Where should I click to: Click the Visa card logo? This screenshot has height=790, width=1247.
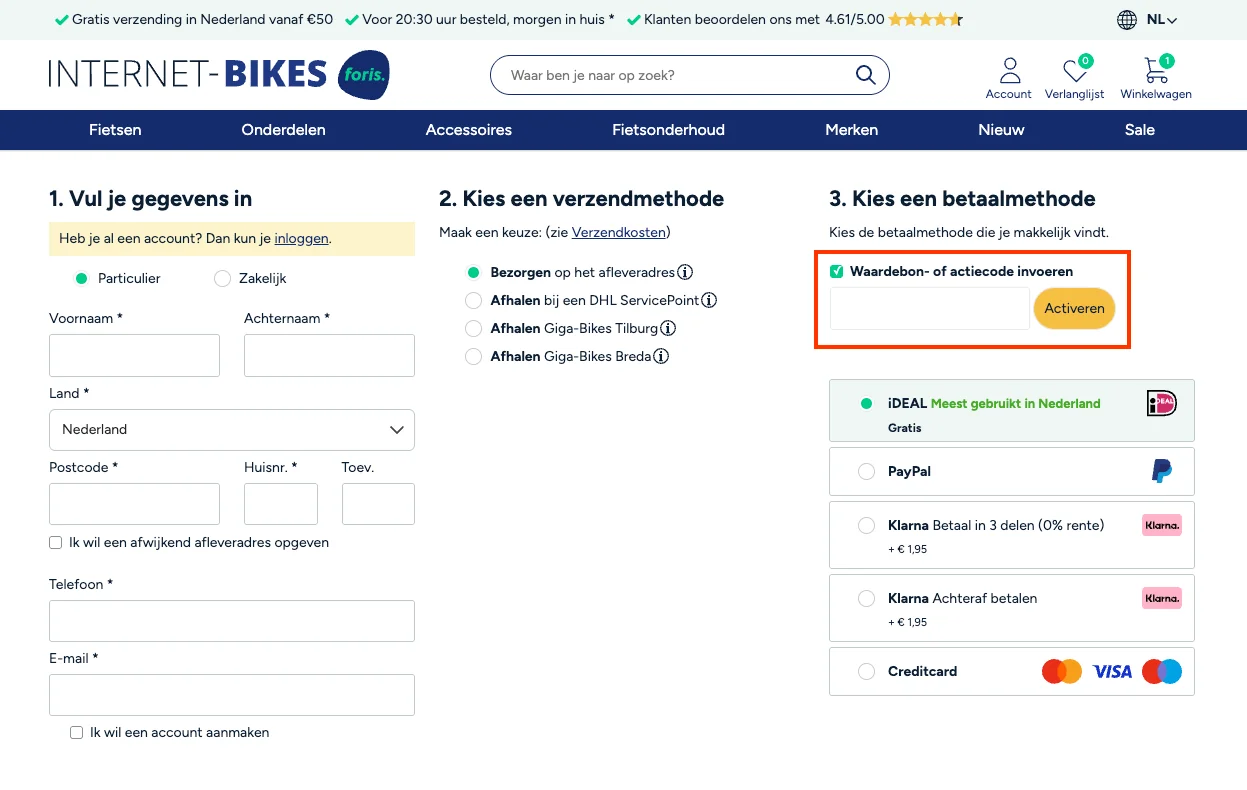tap(1111, 671)
